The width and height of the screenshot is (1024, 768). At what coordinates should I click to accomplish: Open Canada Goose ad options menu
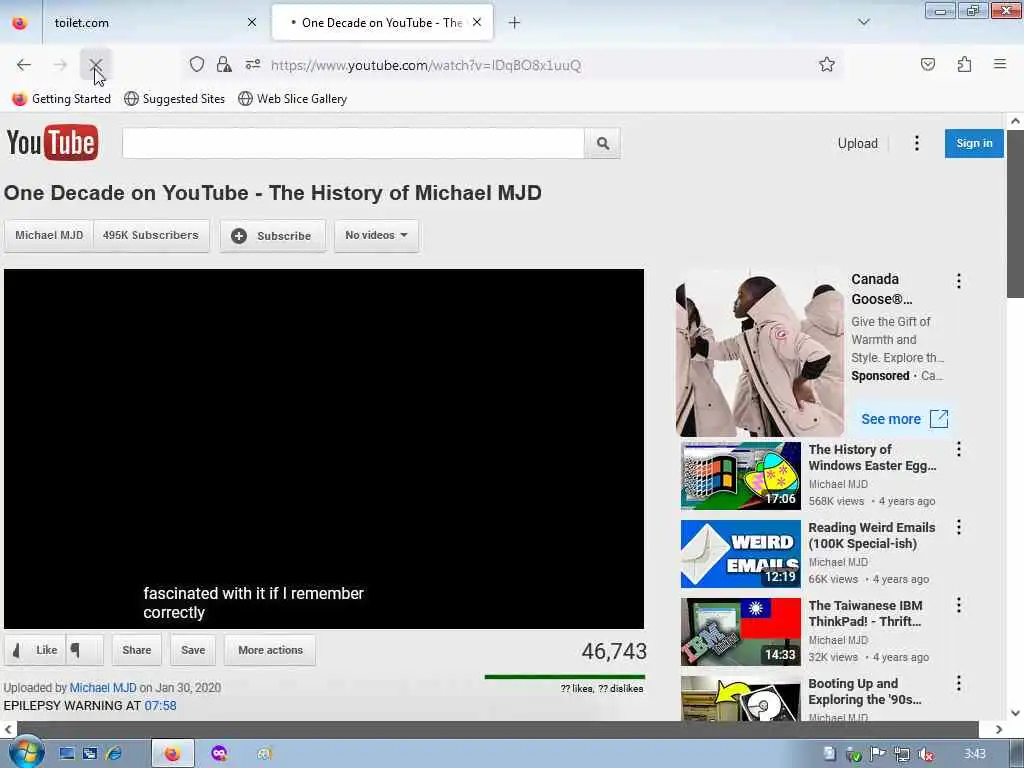pyautogui.click(x=959, y=281)
